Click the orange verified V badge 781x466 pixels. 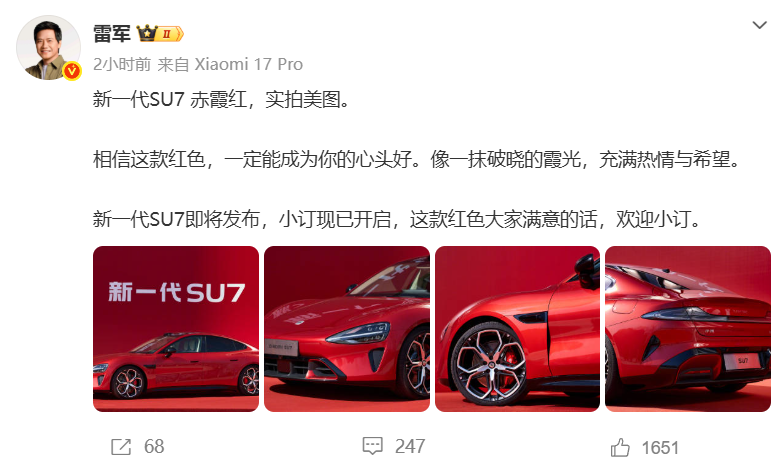(72, 71)
